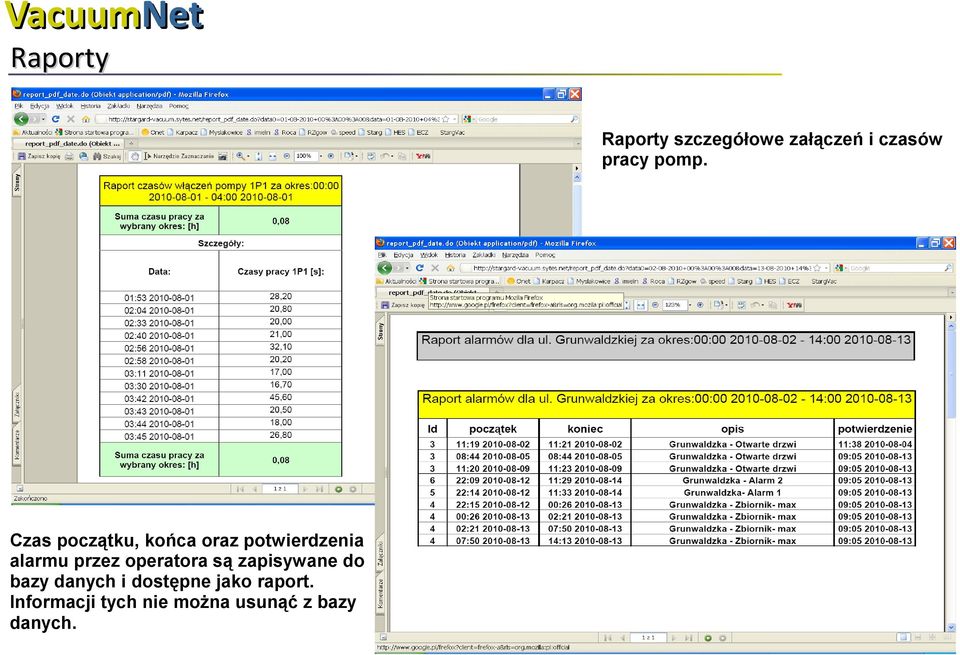
Task: Open StargVac bookmark in right window
Action: [x=823, y=281]
